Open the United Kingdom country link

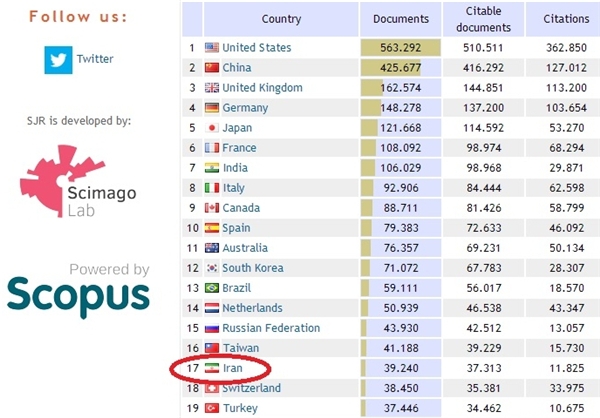(x=262, y=87)
